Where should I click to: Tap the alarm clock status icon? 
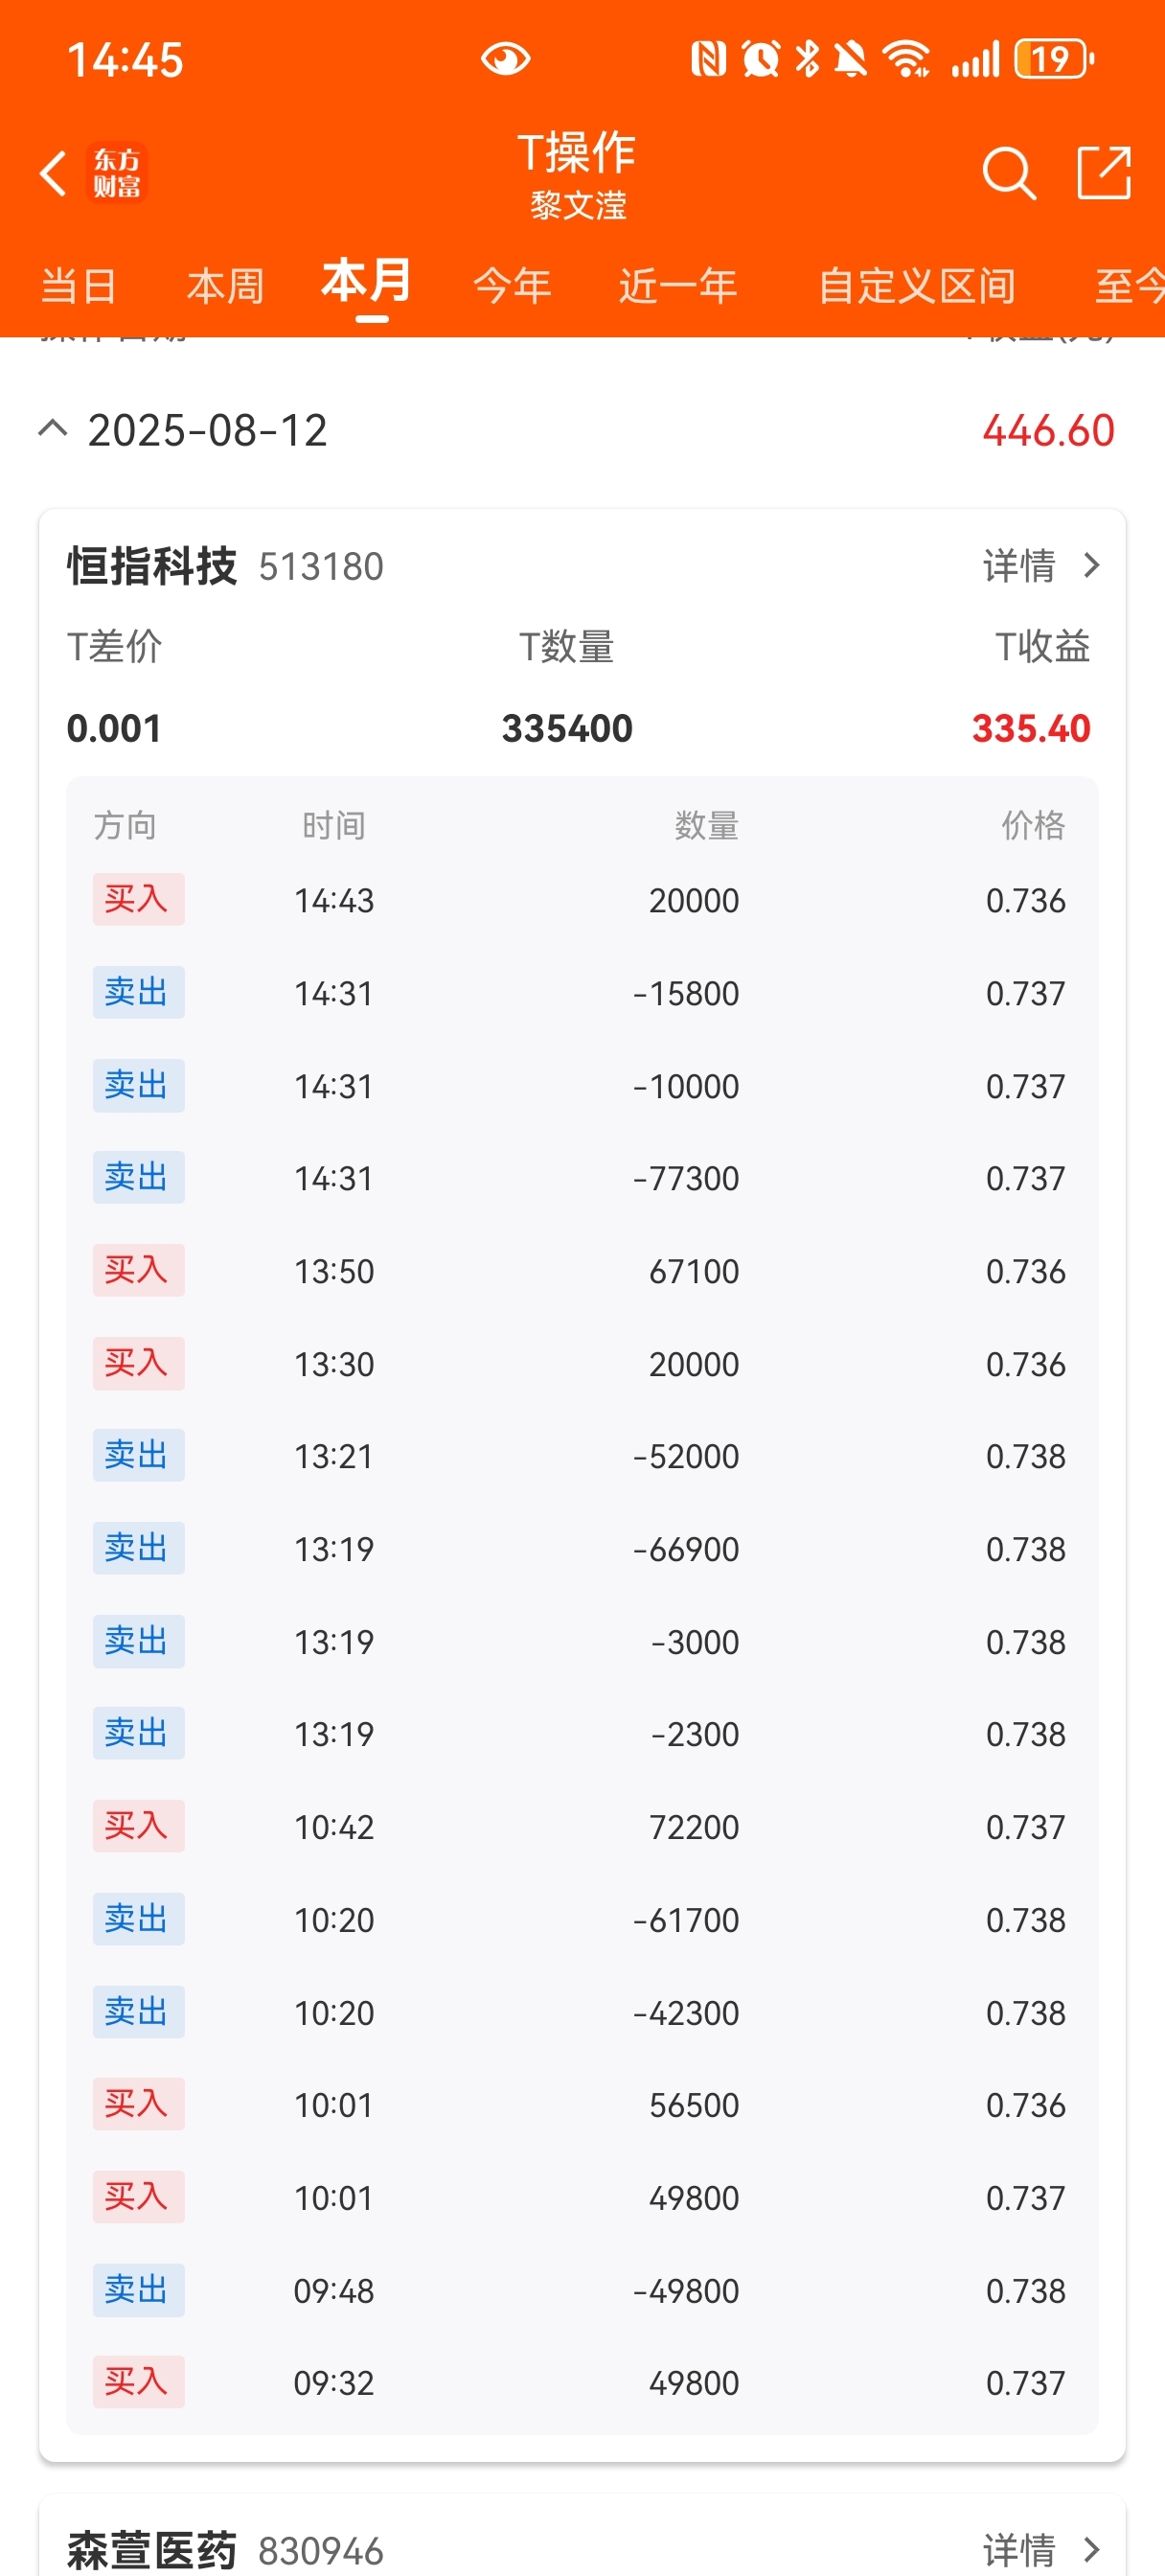[760, 59]
